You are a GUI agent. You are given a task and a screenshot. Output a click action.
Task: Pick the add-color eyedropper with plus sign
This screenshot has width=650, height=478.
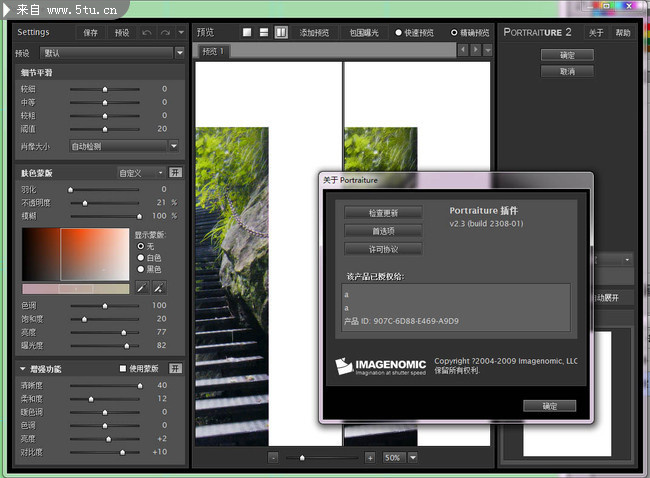(x=158, y=288)
